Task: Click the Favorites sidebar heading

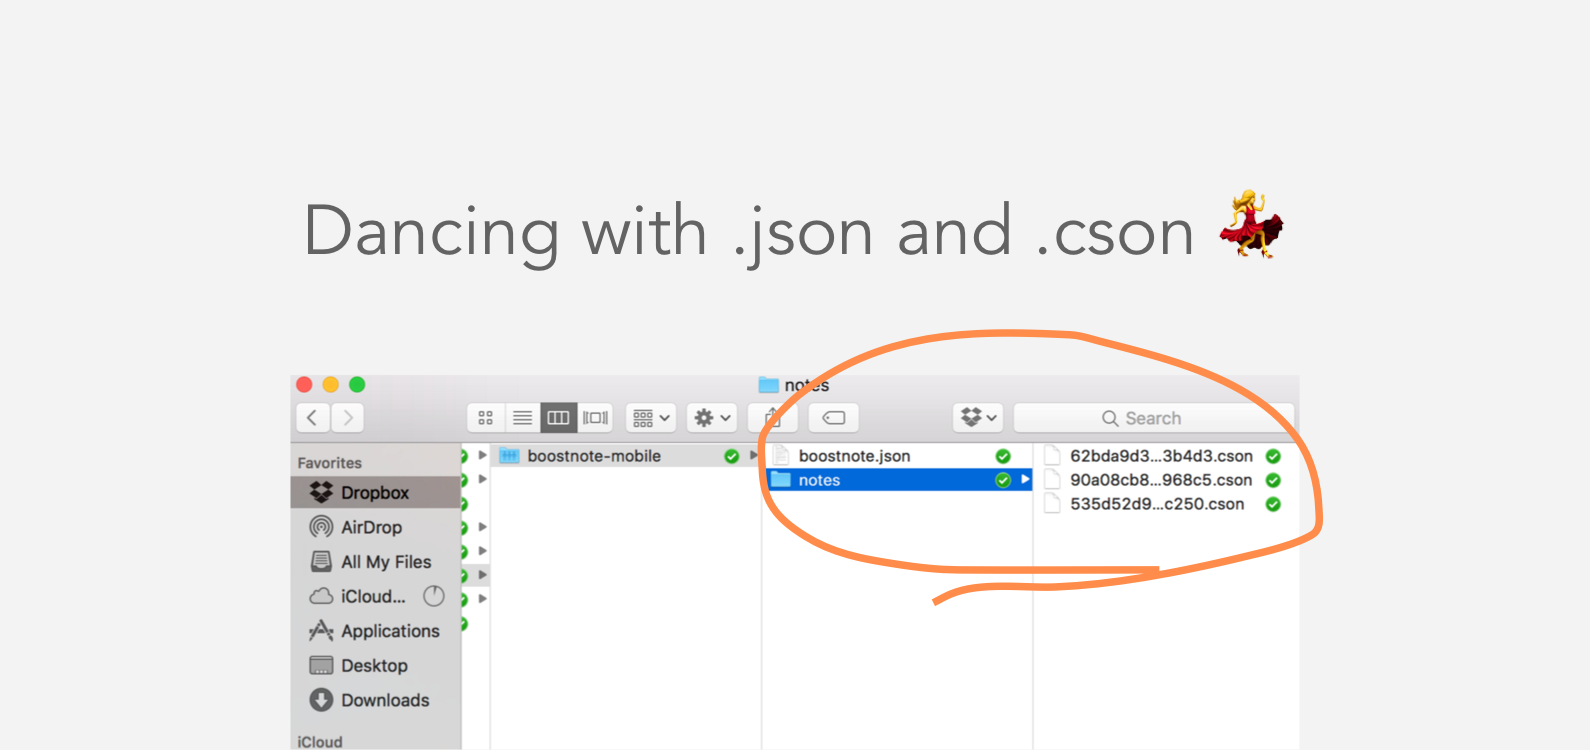Action: 330,463
